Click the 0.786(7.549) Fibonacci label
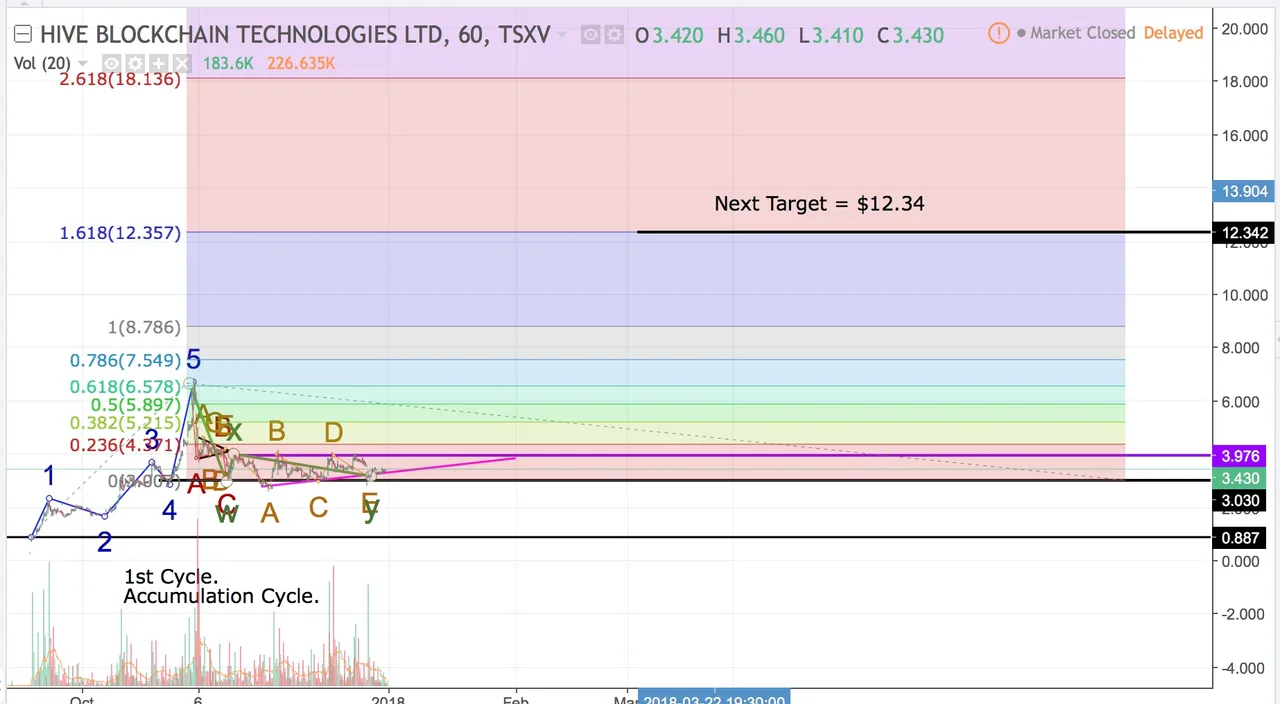This screenshot has width=1280, height=704. pyautogui.click(x=125, y=360)
